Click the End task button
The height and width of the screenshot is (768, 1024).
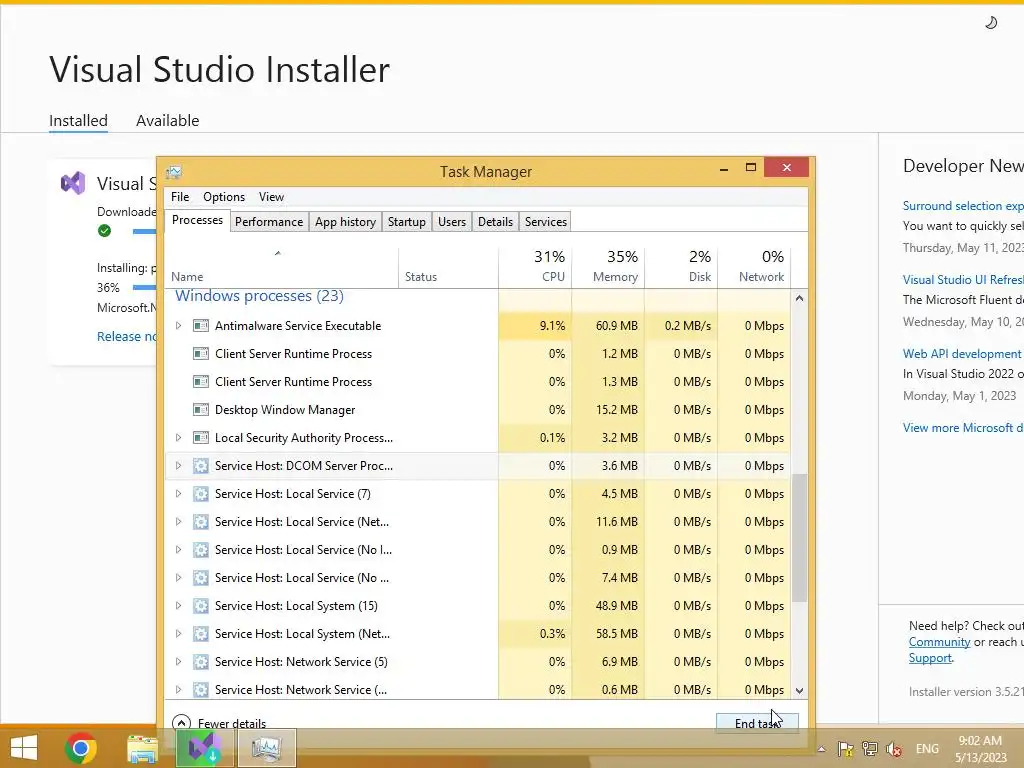[757, 723]
